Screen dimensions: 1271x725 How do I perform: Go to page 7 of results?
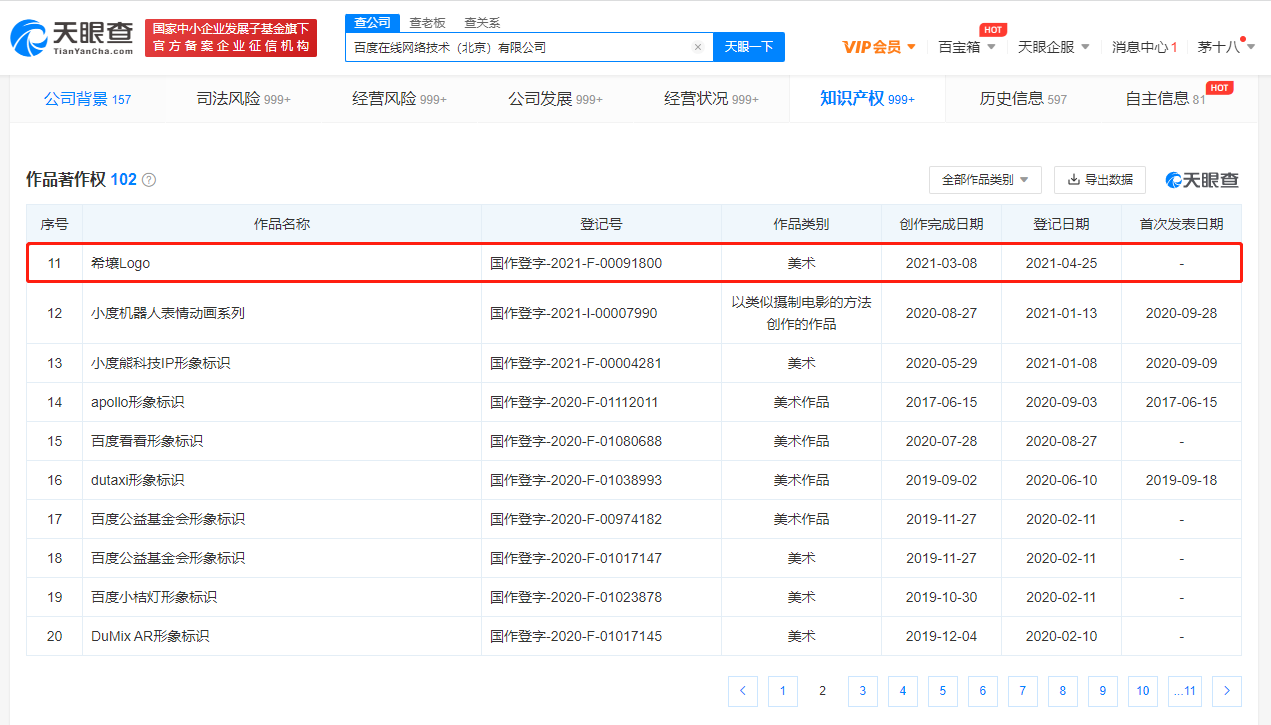[x=1023, y=691]
